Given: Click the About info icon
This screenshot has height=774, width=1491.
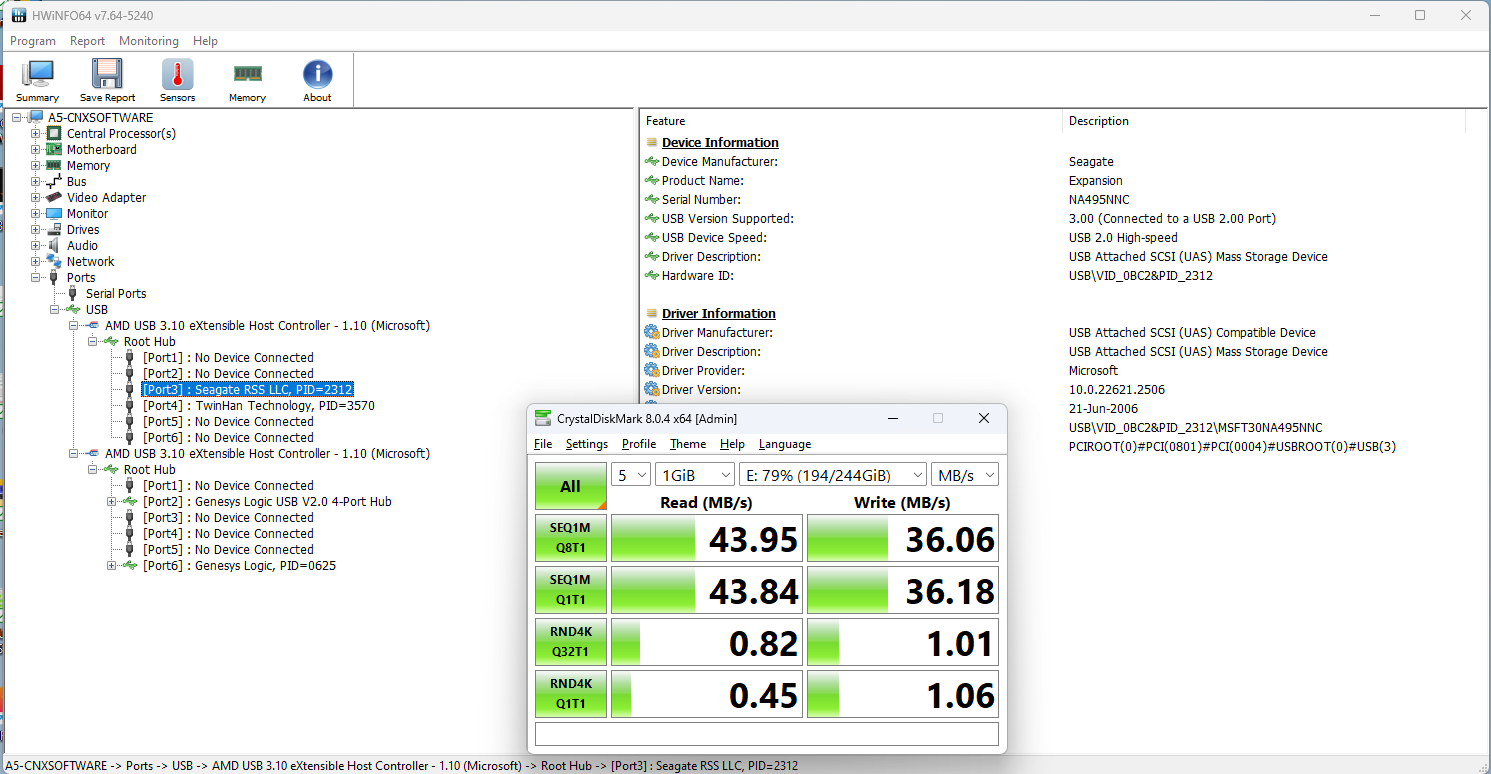Looking at the screenshot, I should coord(317,74).
